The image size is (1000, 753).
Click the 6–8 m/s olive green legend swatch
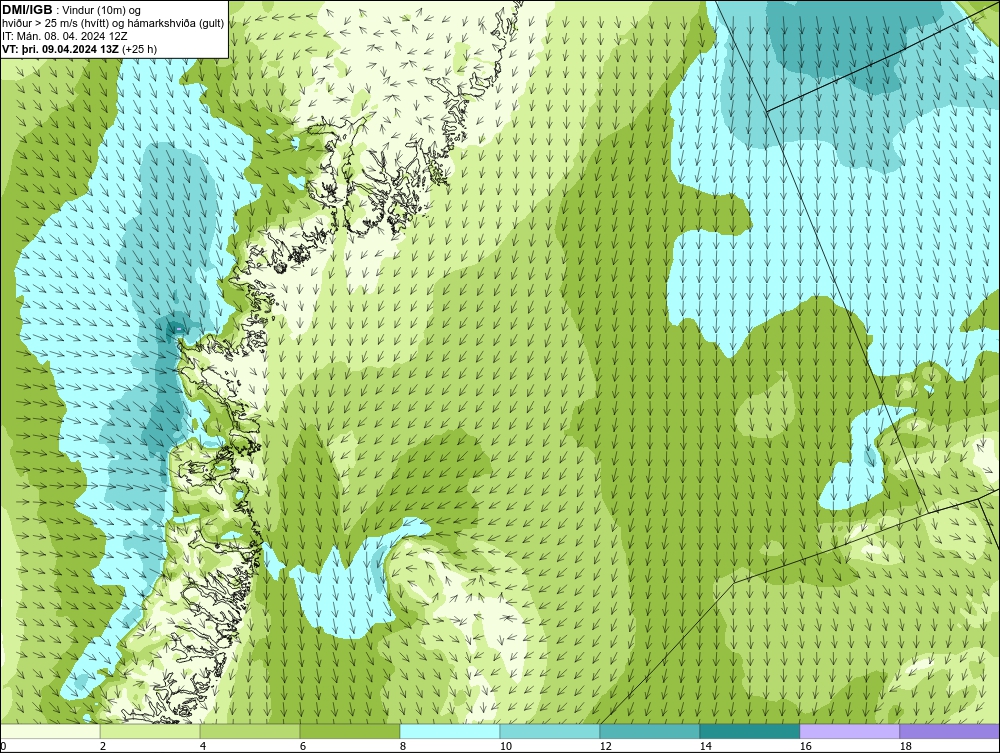(x=350, y=731)
